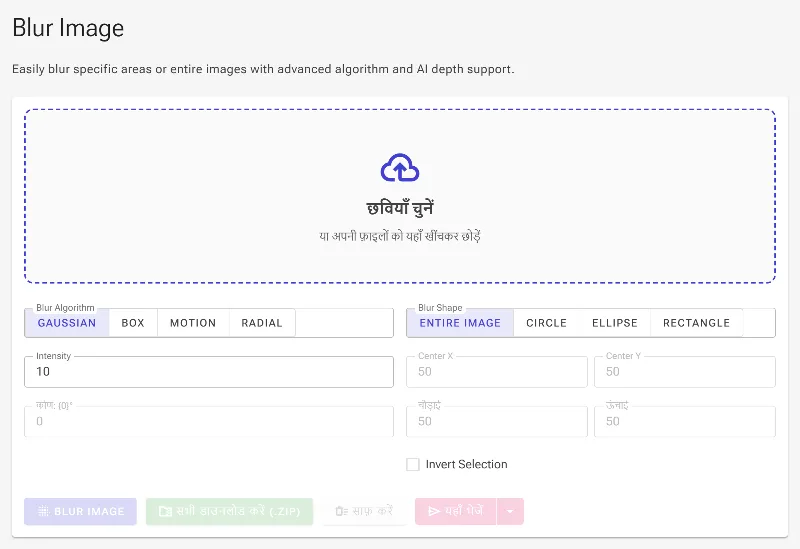Image resolution: width=800 pixels, height=549 pixels.
Task: Click the clear list icon beside साफ़ करें
Action: tap(341, 511)
